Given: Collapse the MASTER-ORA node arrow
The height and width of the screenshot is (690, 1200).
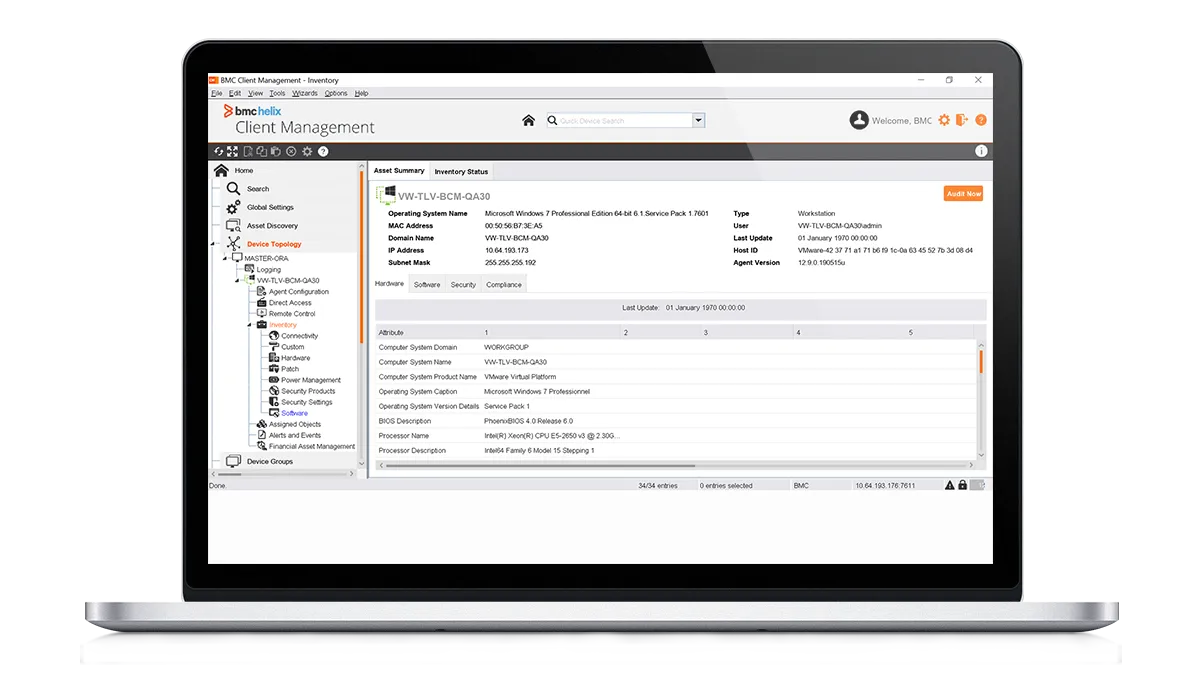Looking at the screenshot, I should click(x=227, y=258).
